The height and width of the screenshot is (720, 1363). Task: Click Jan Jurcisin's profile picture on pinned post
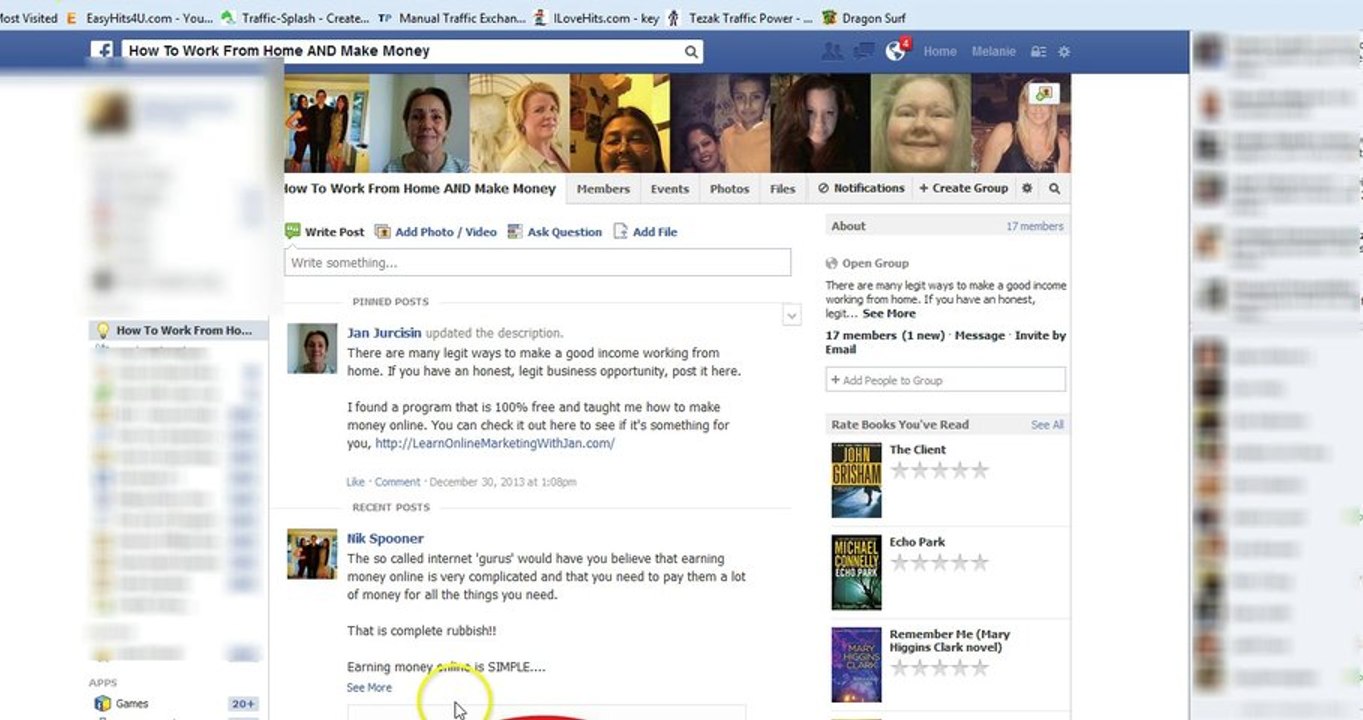tap(312, 348)
